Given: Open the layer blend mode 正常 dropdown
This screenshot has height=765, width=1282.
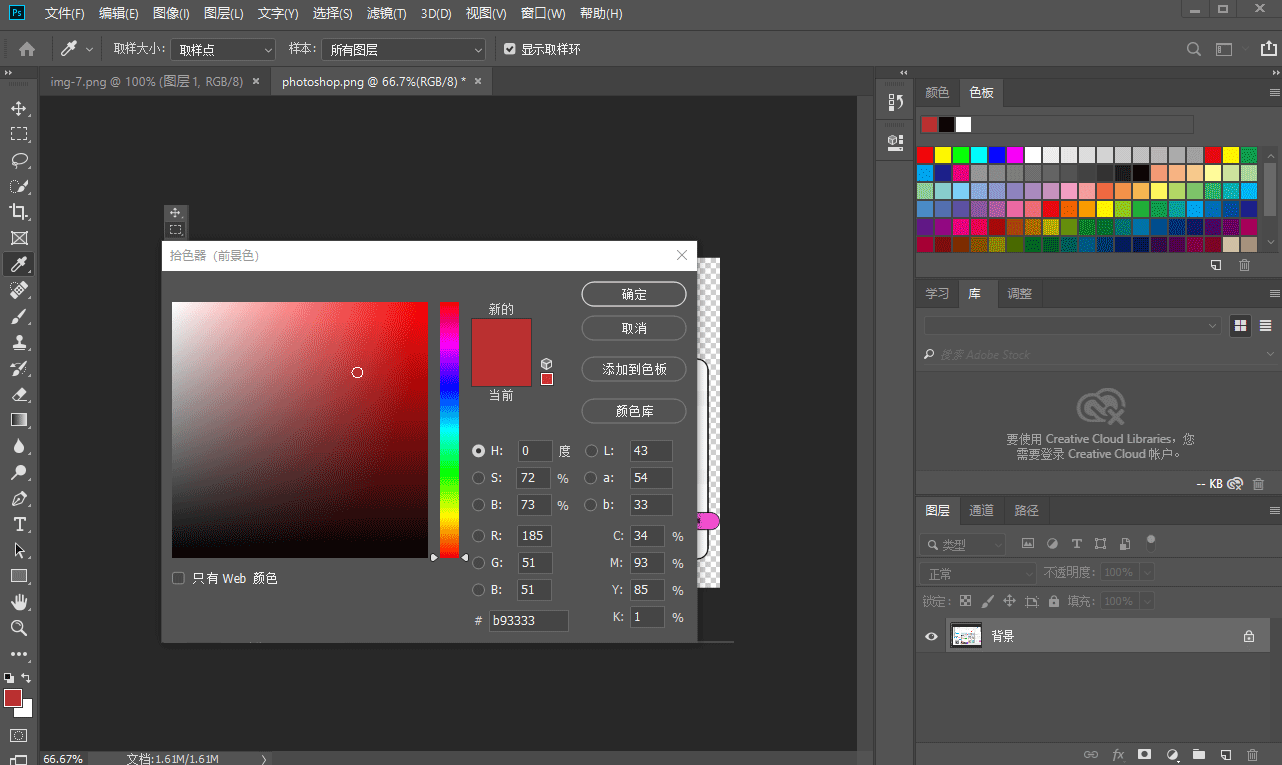Looking at the screenshot, I should [978, 574].
